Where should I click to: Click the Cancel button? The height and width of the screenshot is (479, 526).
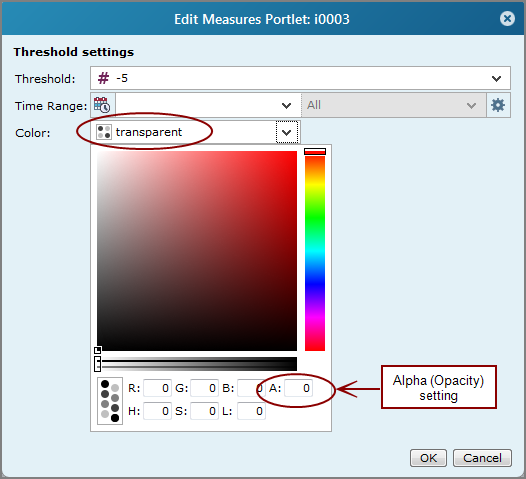(x=482, y=458)
